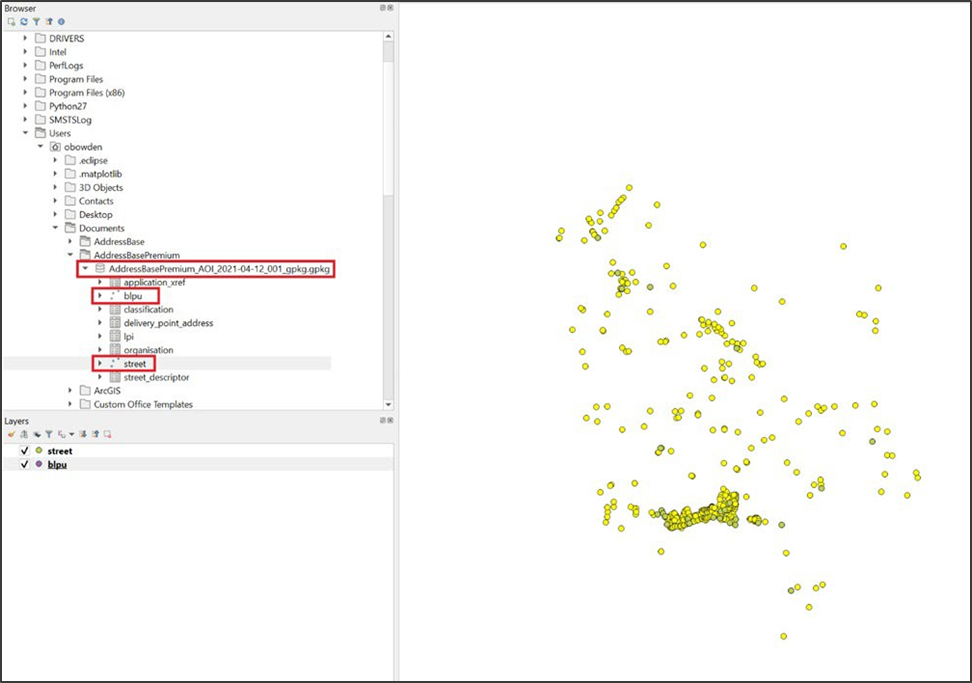The width and height of the screenshot is (972, 683).
Task: Open the Layer Styling panel
Action: tap(11, 434)
